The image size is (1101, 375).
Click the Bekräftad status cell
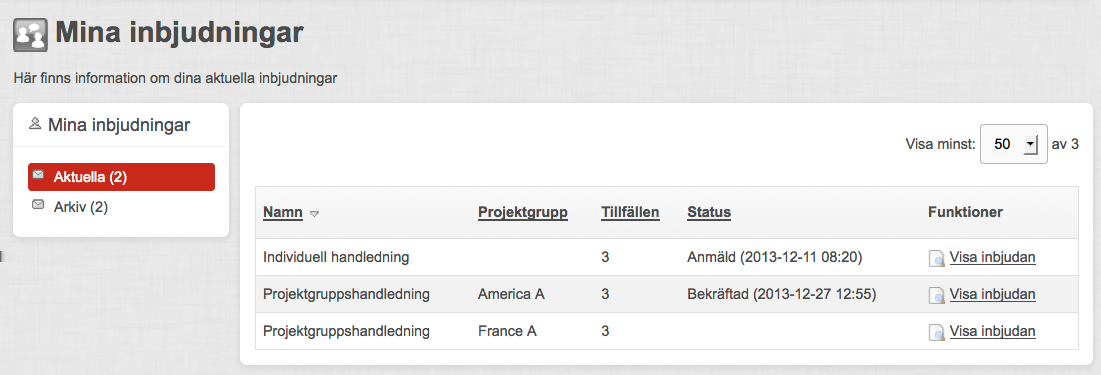pos(782,294)
